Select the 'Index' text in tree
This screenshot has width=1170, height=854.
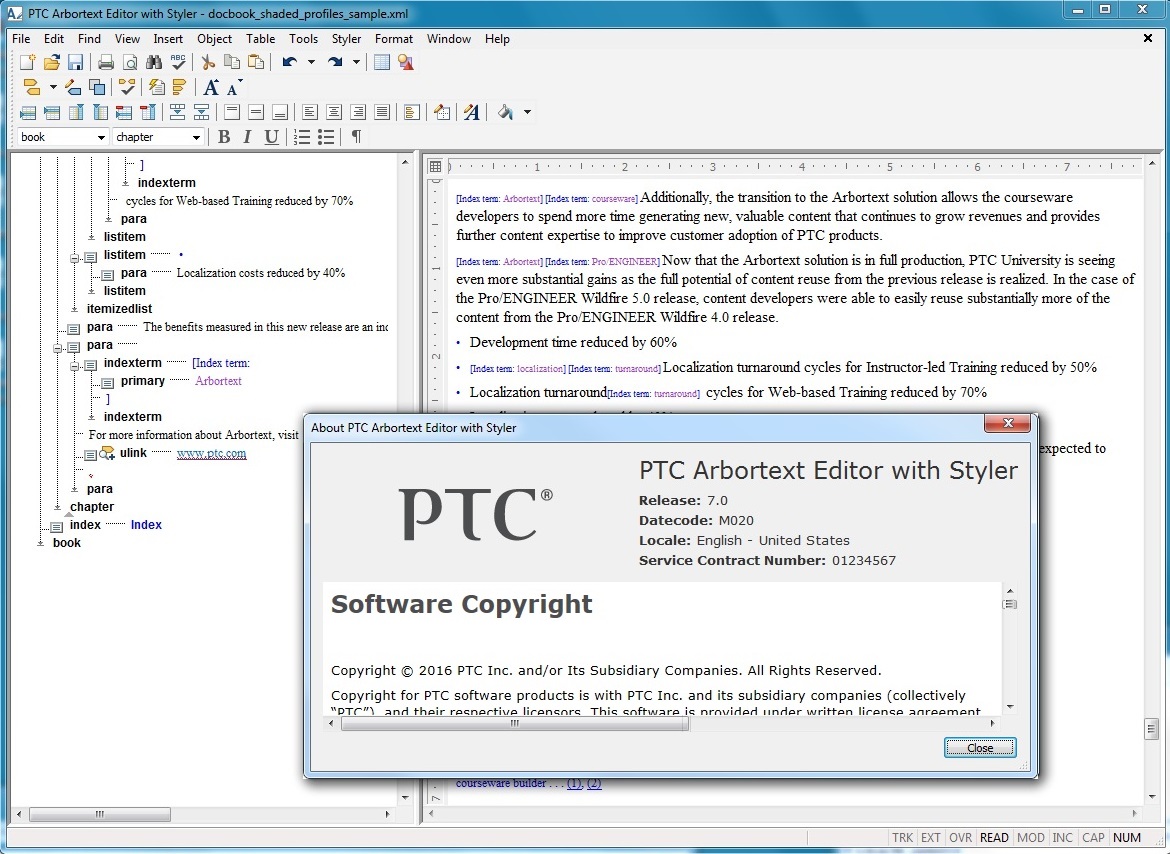146,525
